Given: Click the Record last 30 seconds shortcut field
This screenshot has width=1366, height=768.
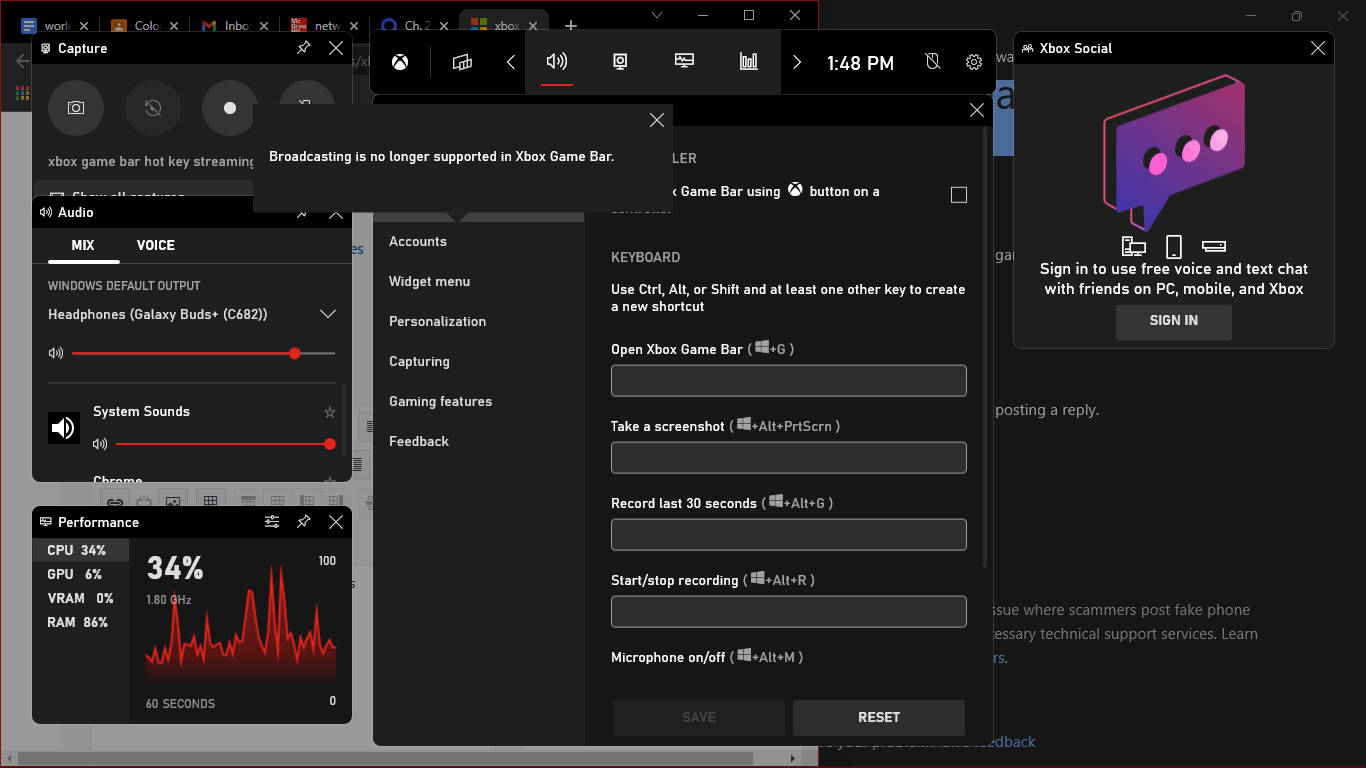Looking at the screenshot, I should click(789, 534).
